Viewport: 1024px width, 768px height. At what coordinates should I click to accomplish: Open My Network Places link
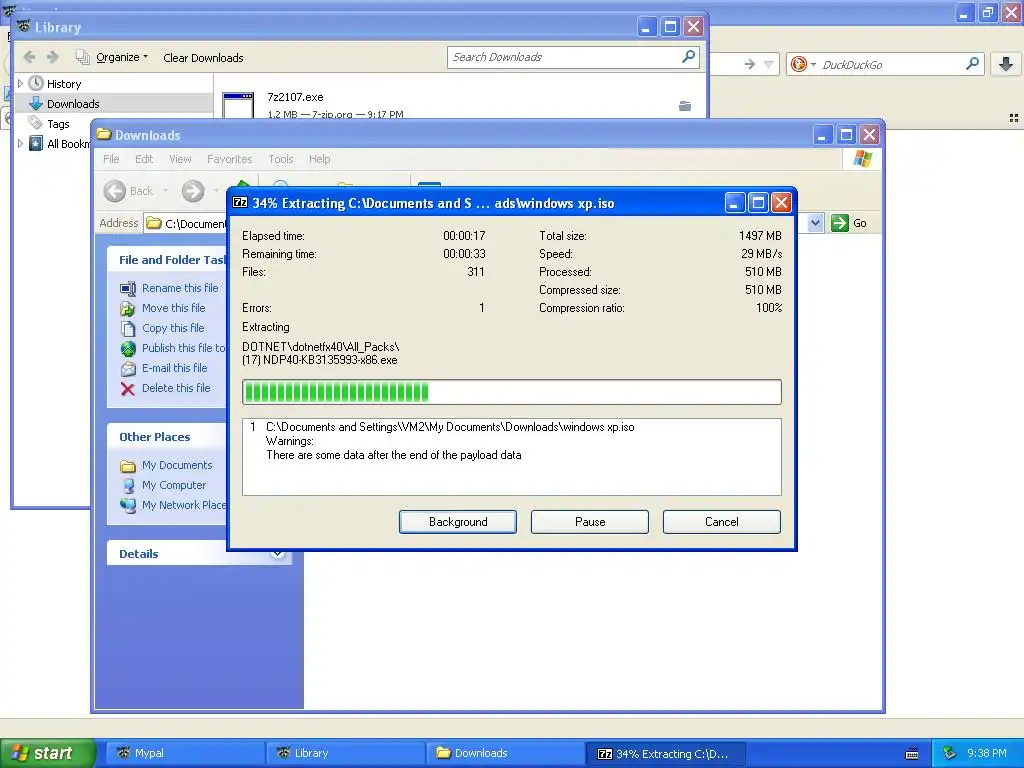click(184, 505)
